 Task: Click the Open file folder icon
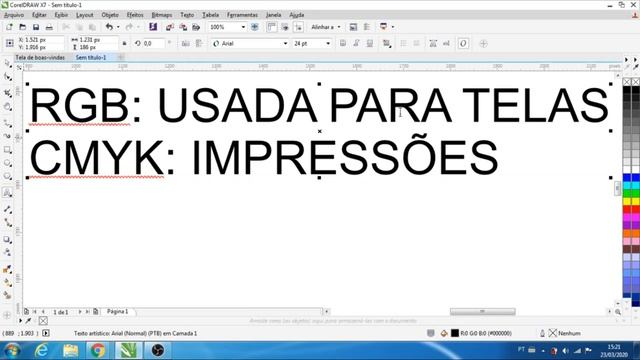(22, 27)
